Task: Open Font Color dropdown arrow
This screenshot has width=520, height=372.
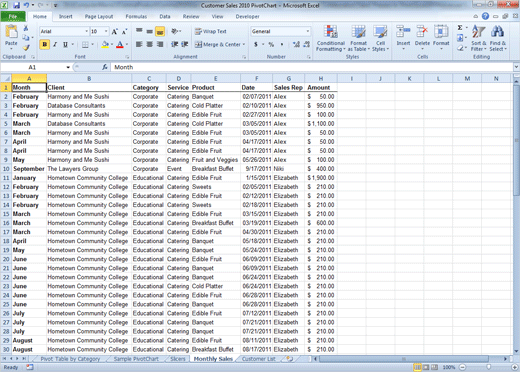Action: [126, 44]
